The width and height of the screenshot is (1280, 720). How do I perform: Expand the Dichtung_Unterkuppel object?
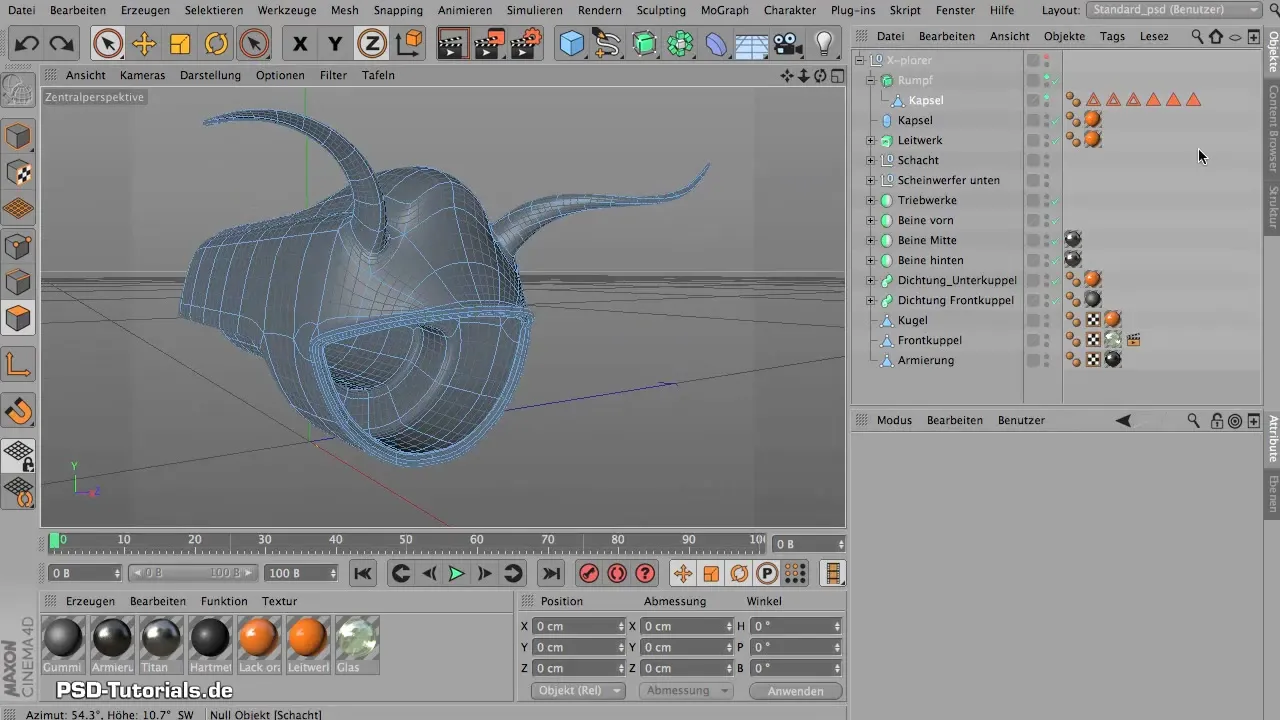pos(871,280)
